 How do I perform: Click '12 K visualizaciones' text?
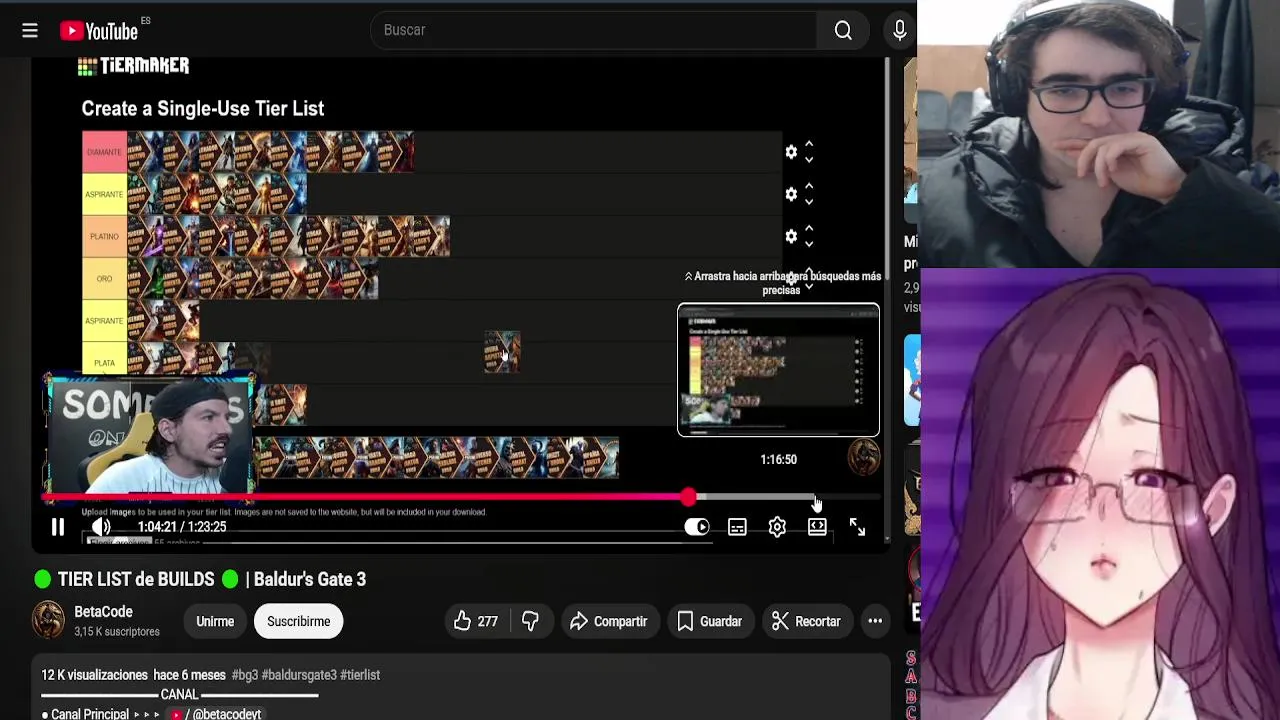click(94, 675)
